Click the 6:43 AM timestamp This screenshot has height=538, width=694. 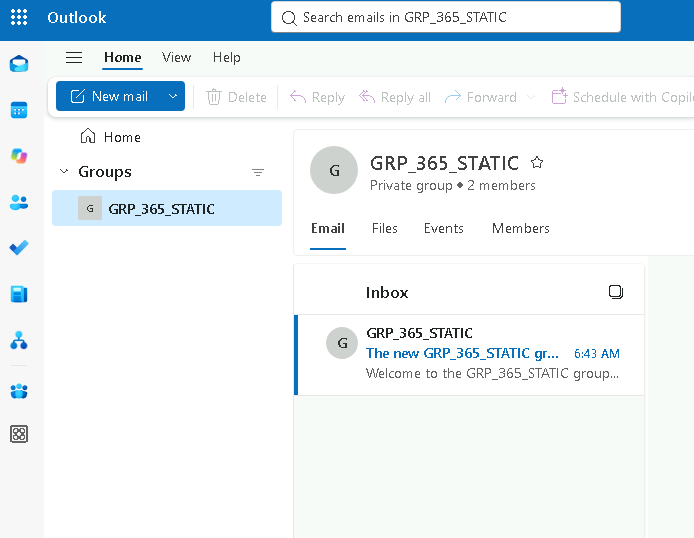pyautogui.click(x=597, y=354)
